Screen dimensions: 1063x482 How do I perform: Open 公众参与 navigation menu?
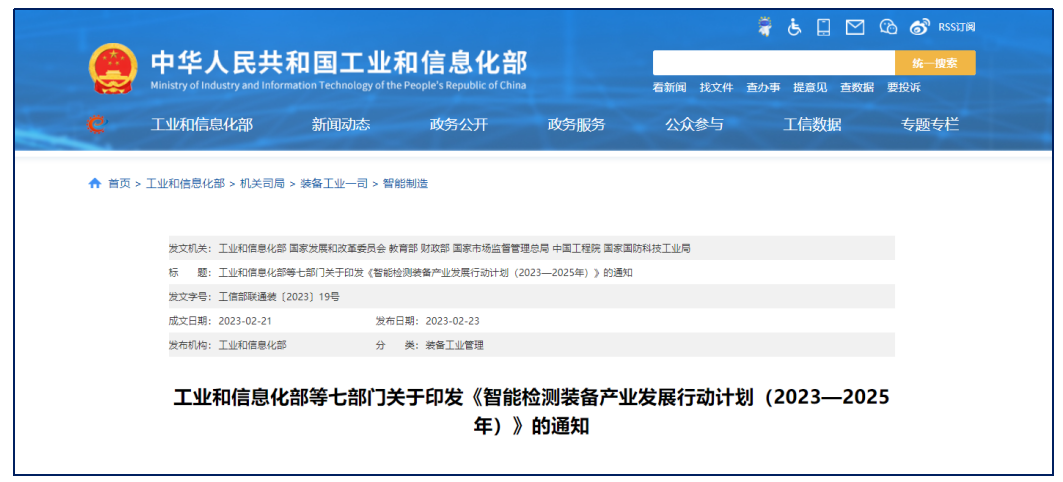point(694,125)
